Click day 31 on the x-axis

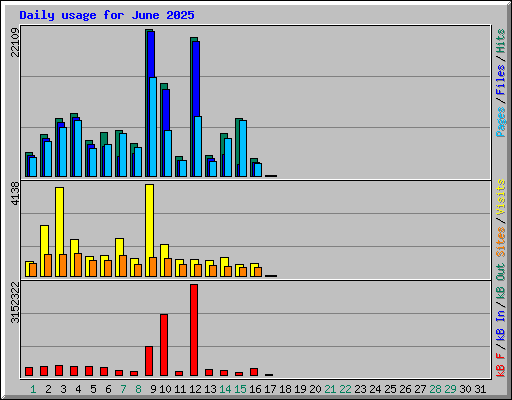[480, 389]
